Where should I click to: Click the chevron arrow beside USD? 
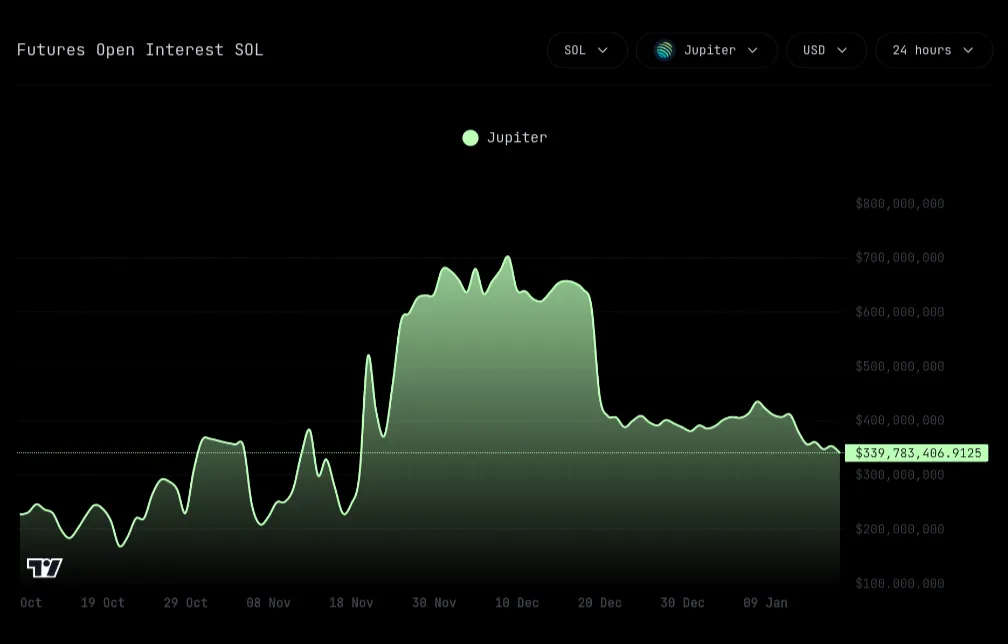point(842,50)
